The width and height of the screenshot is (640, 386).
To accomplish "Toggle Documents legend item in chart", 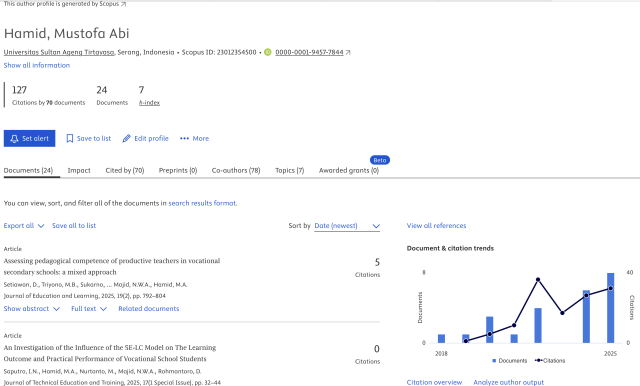I will coord(509,361).
